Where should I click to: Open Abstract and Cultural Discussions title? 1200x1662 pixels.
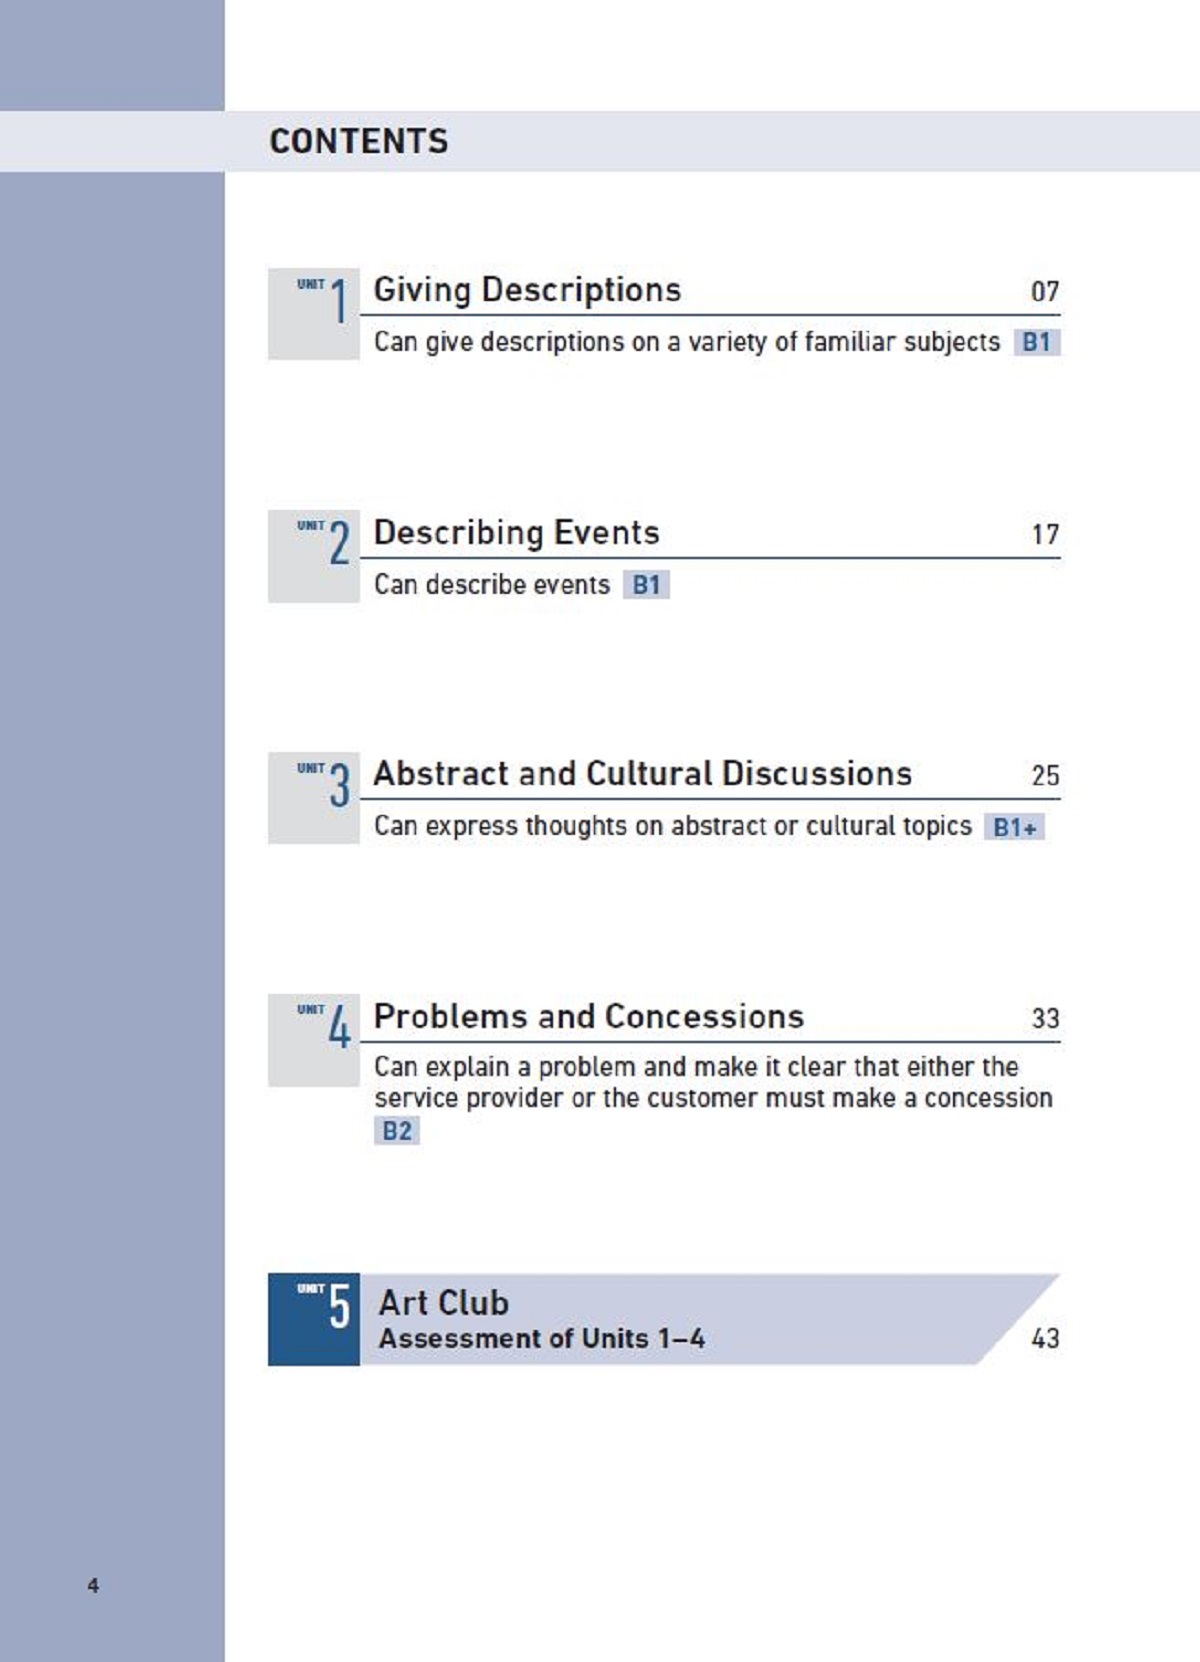(642, 774)
